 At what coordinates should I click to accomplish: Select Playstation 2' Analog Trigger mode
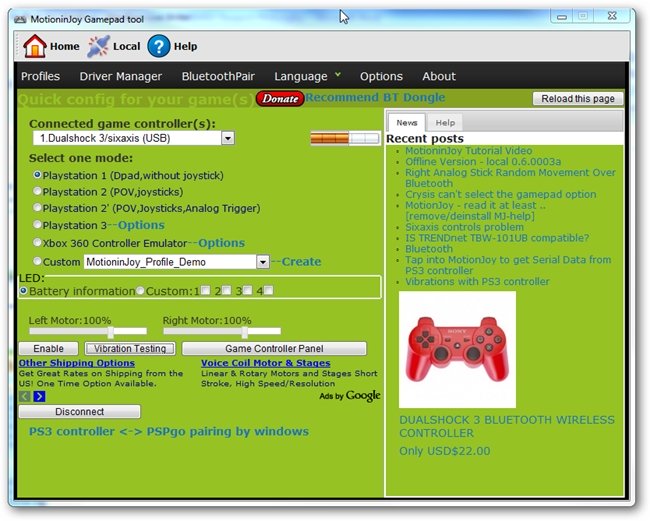coord(37,207)
